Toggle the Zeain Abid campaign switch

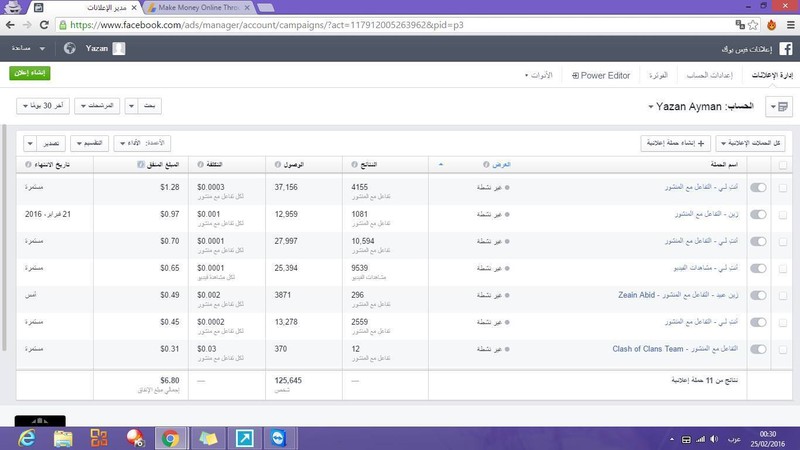point(758,295)
